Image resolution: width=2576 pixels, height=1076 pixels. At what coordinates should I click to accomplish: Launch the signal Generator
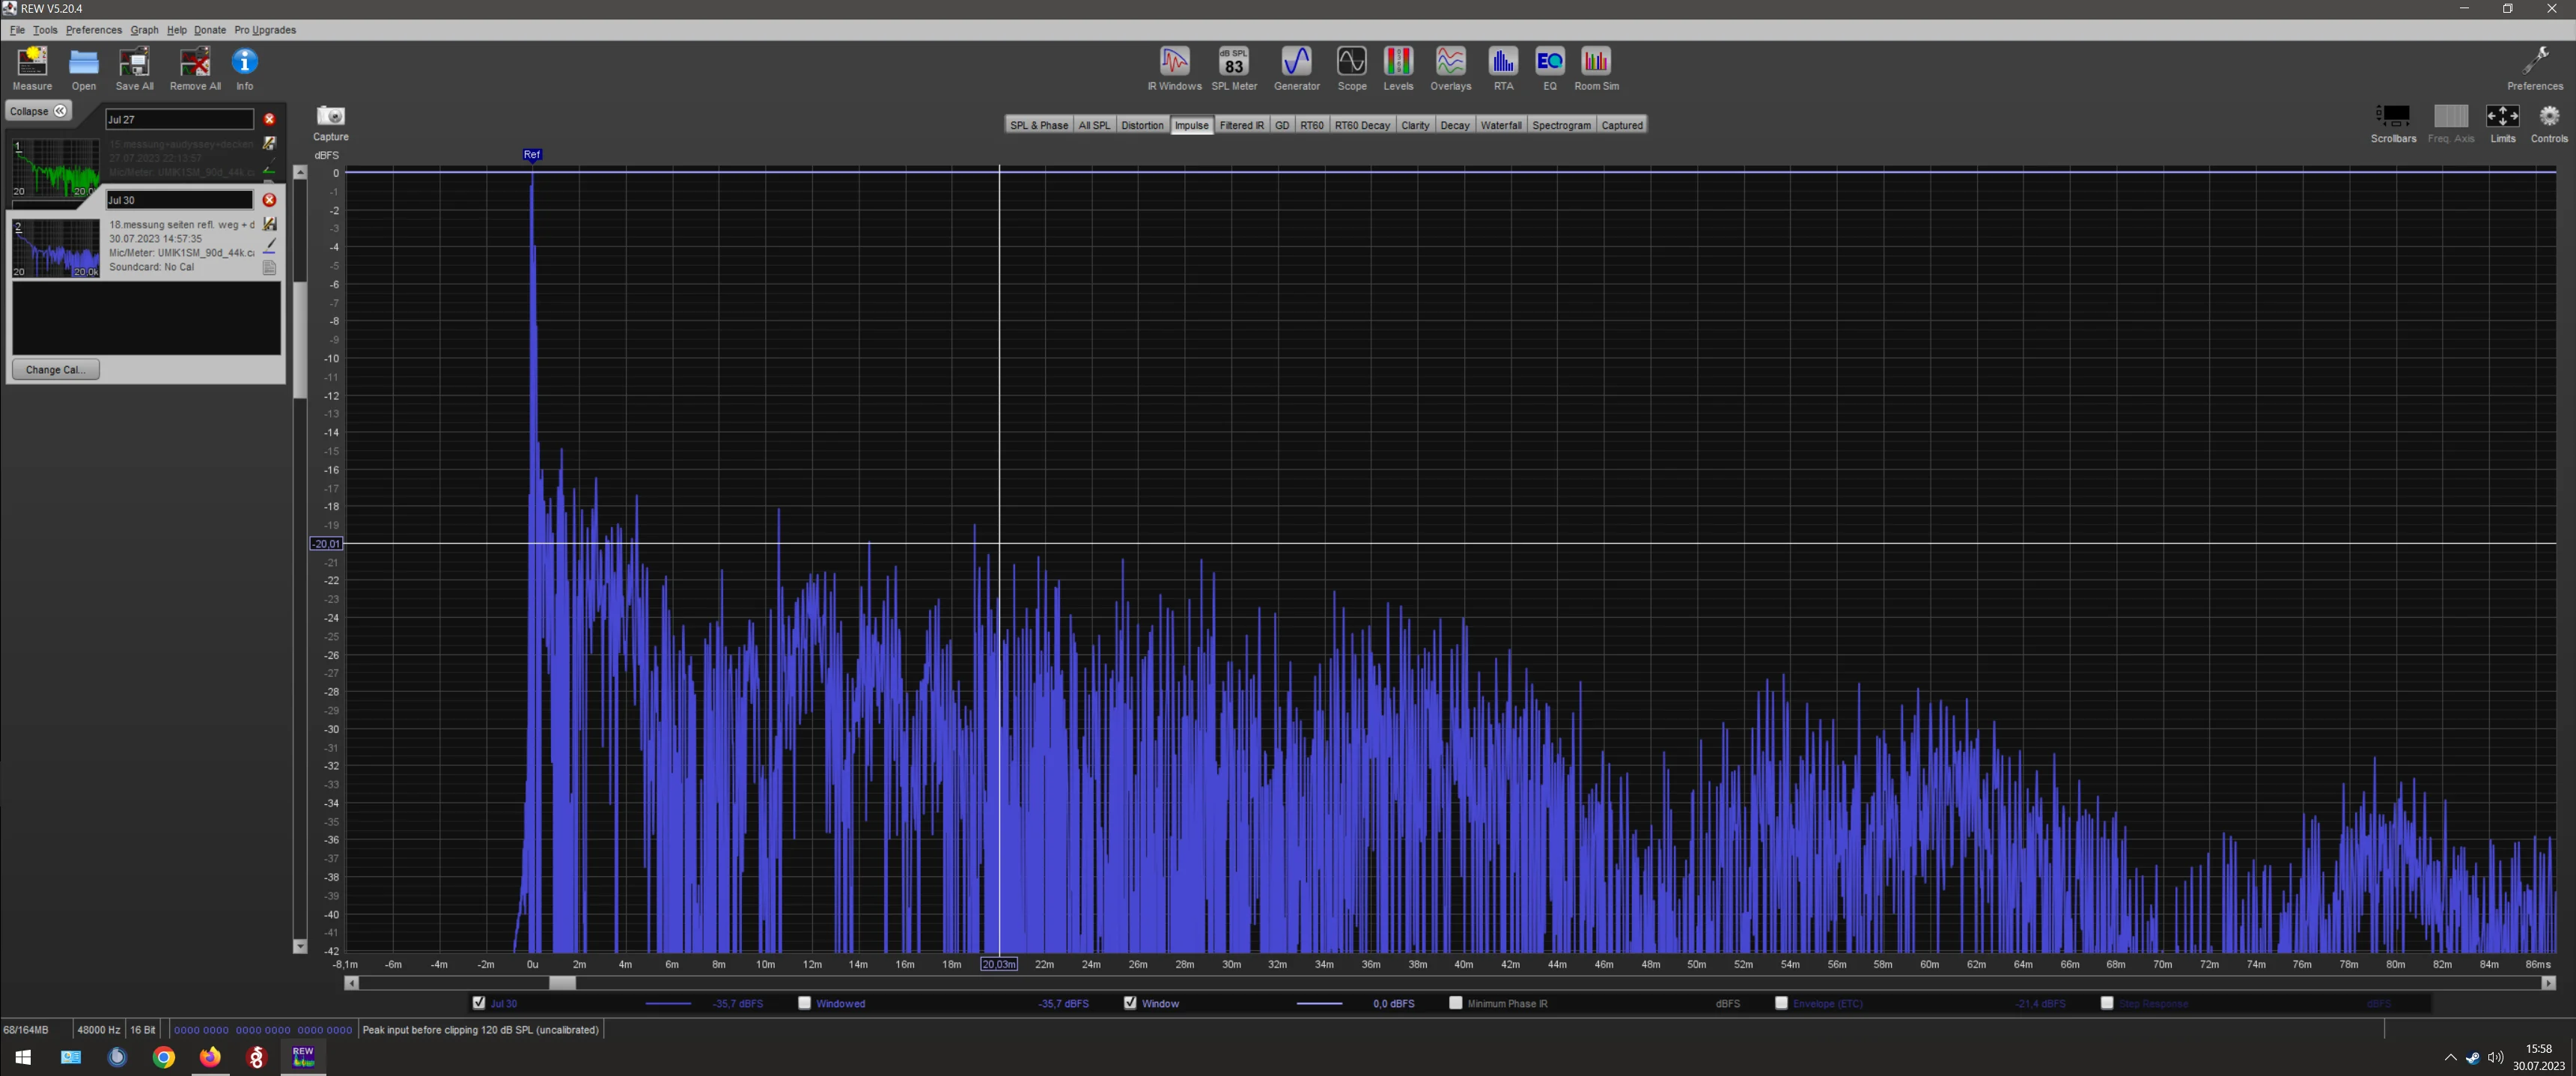(x=1297, y=68)
